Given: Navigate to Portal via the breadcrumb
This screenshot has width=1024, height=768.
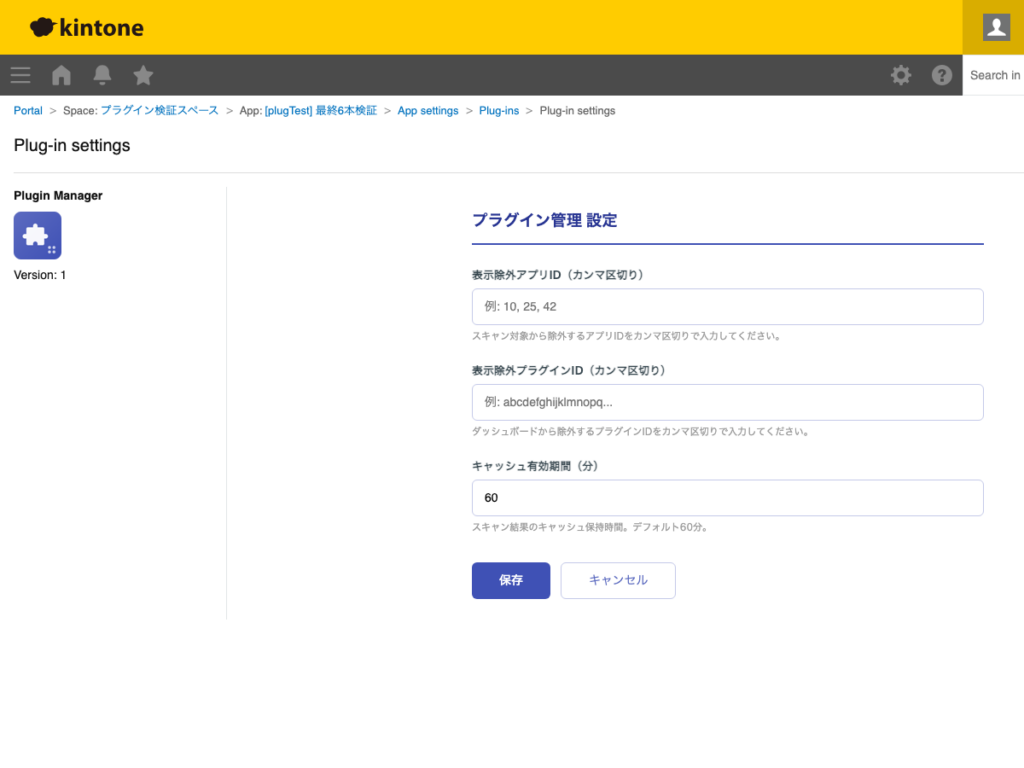Looking at the screenshot, I should [27, 110].
